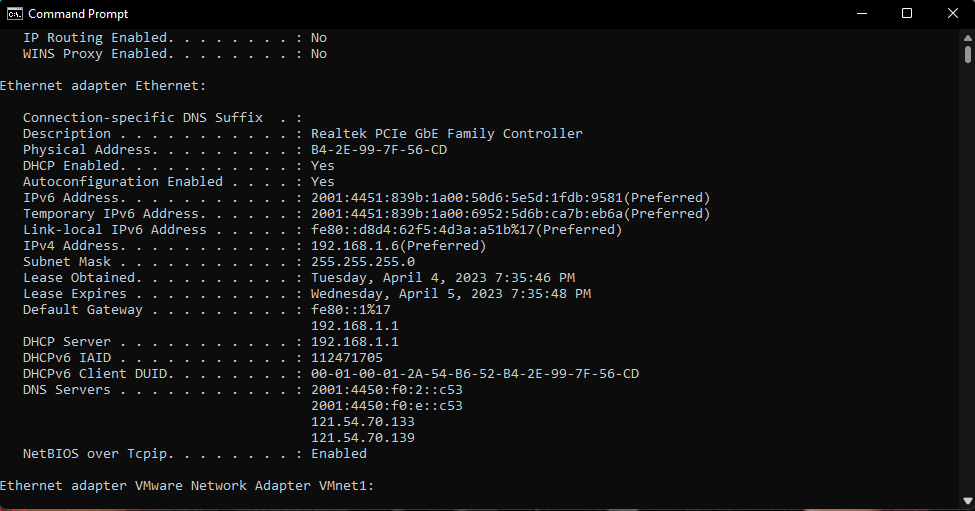Click the Realtek PCIe GbE Family Controller text
Screen dimensions: 975x511
point(446,134)
